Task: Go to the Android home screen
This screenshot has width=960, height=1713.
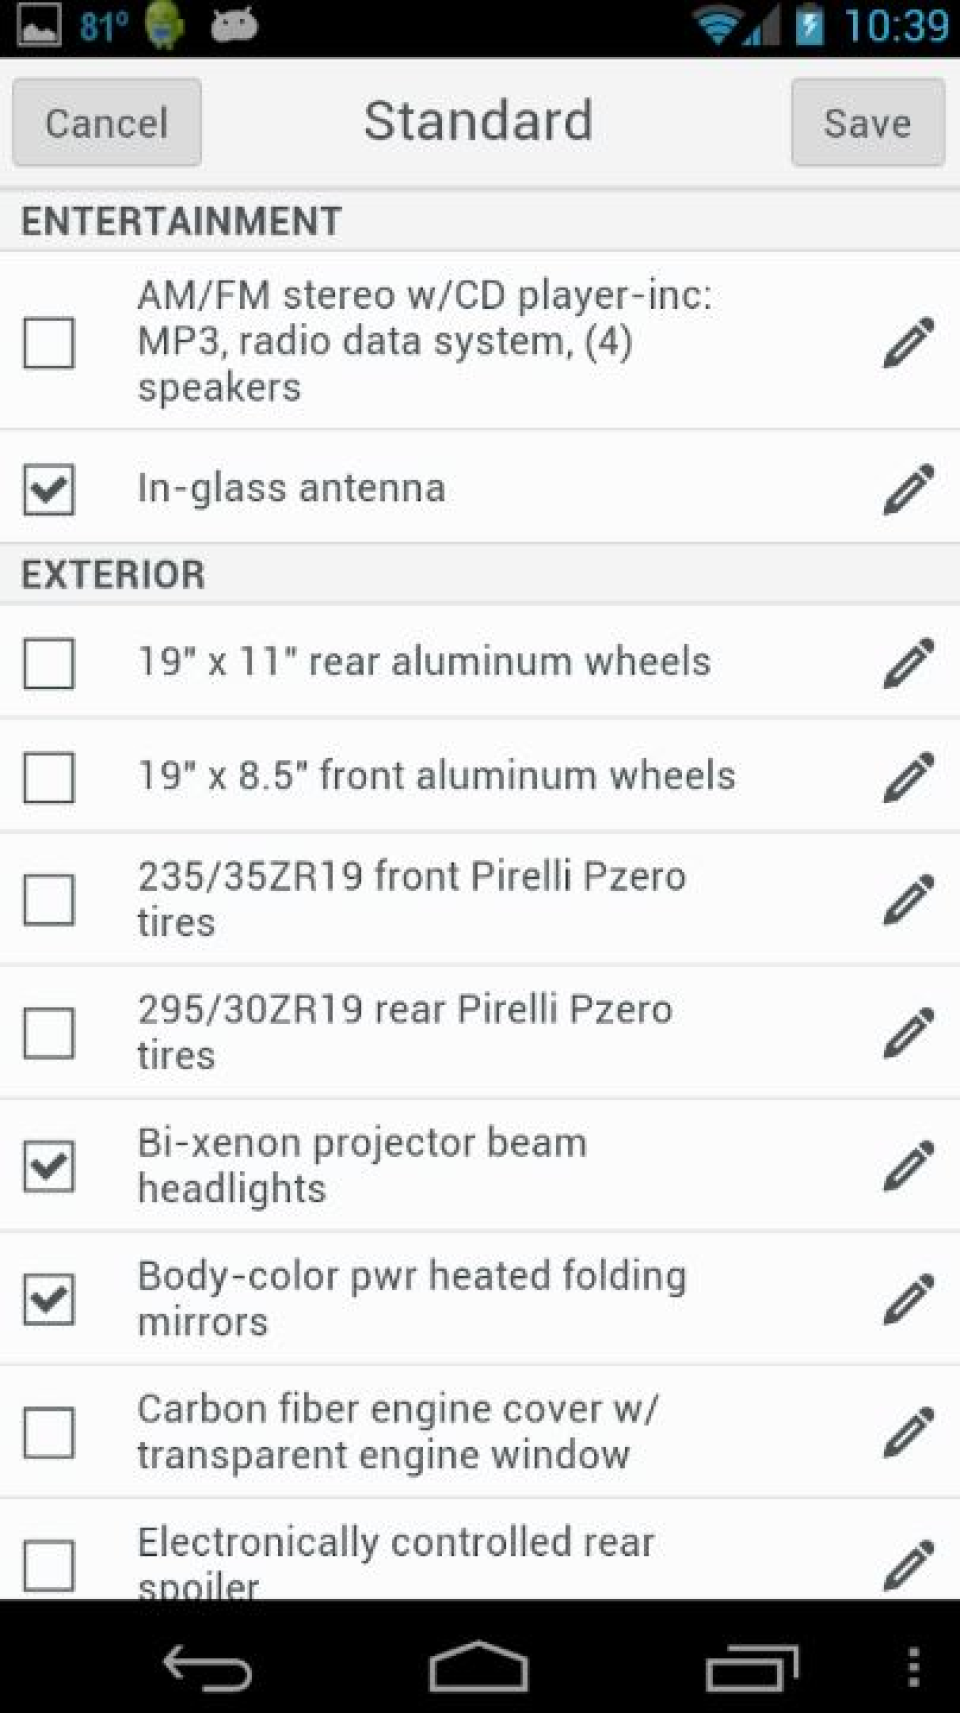Action: (478, 1667)
